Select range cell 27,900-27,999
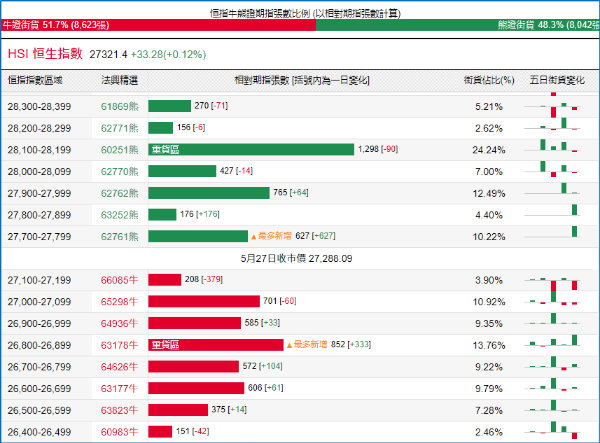The image size is (600, 443). (x=39, y=193)
